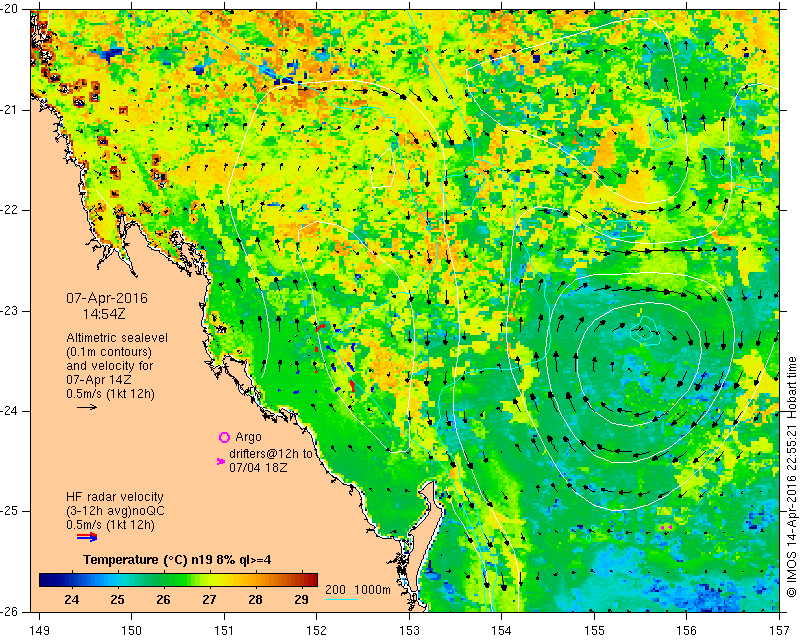Click the colorbar tick label 27
This screenshot has width=800, height=640.
(210, 599)
